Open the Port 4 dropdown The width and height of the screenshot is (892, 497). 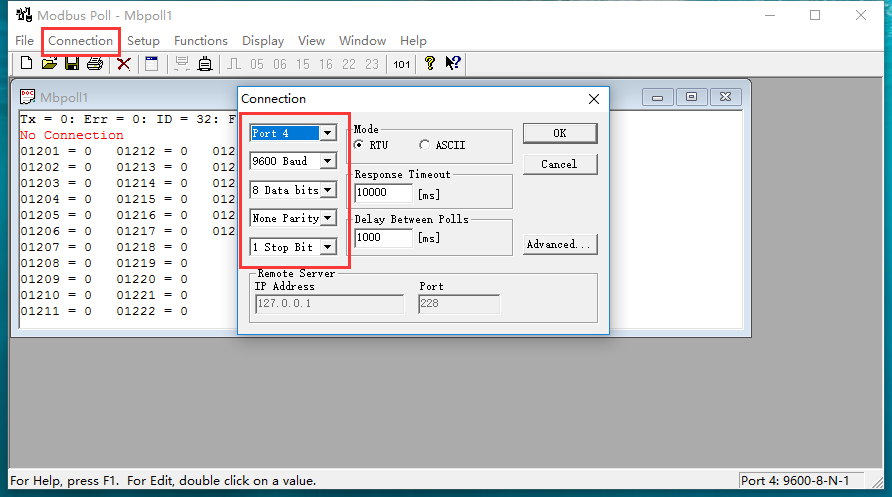328,133
